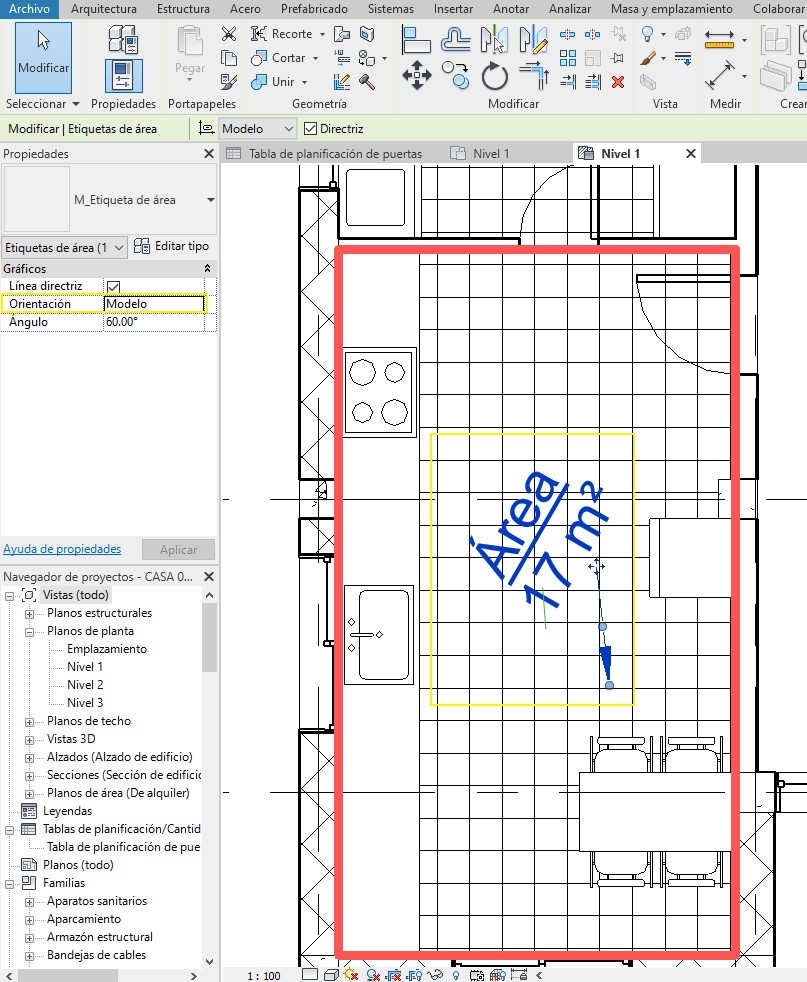
Task: Click the Rotate tool in ribbon
Action: pyautogui.click(x=494, y=76)
